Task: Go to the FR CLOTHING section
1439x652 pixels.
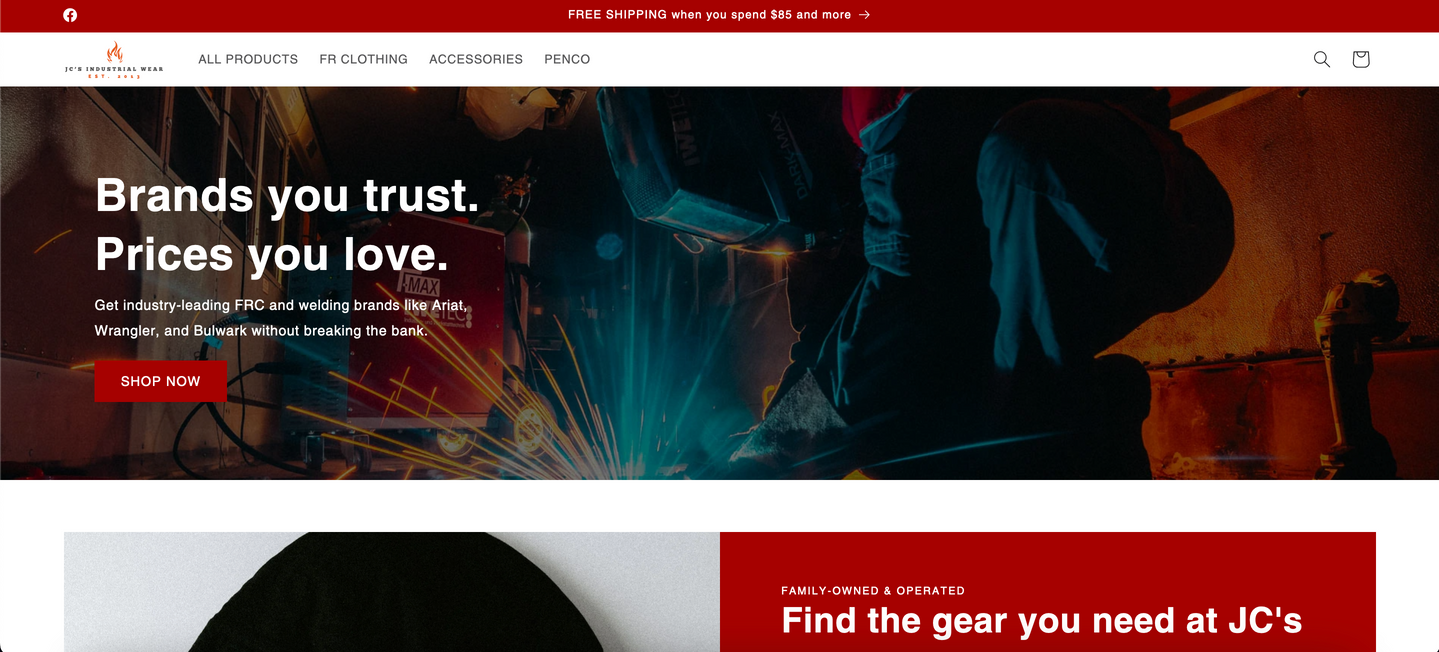Action: 363,59
